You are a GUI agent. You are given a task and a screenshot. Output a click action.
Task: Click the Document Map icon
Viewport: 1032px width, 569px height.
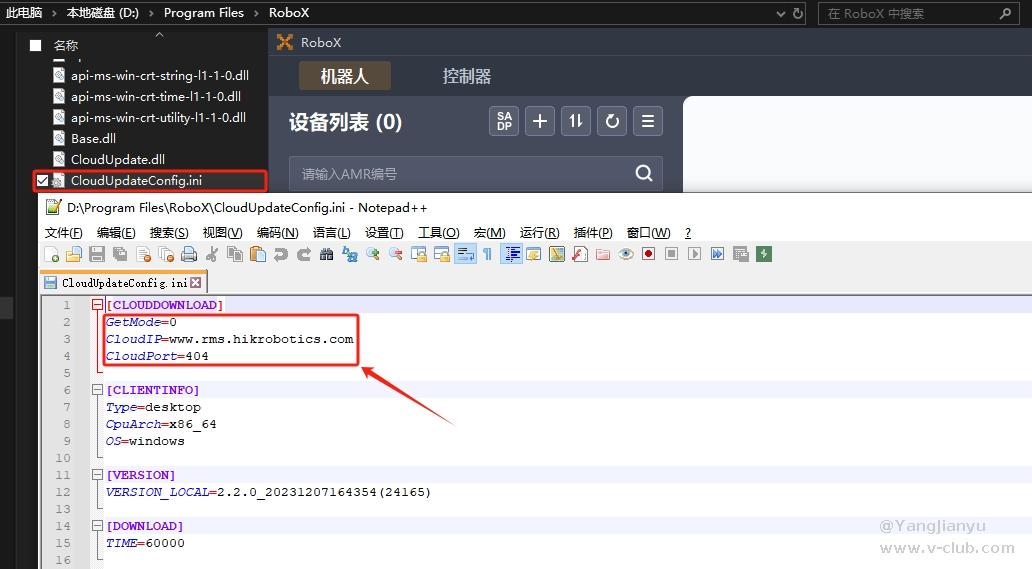[x=557, y=254]
